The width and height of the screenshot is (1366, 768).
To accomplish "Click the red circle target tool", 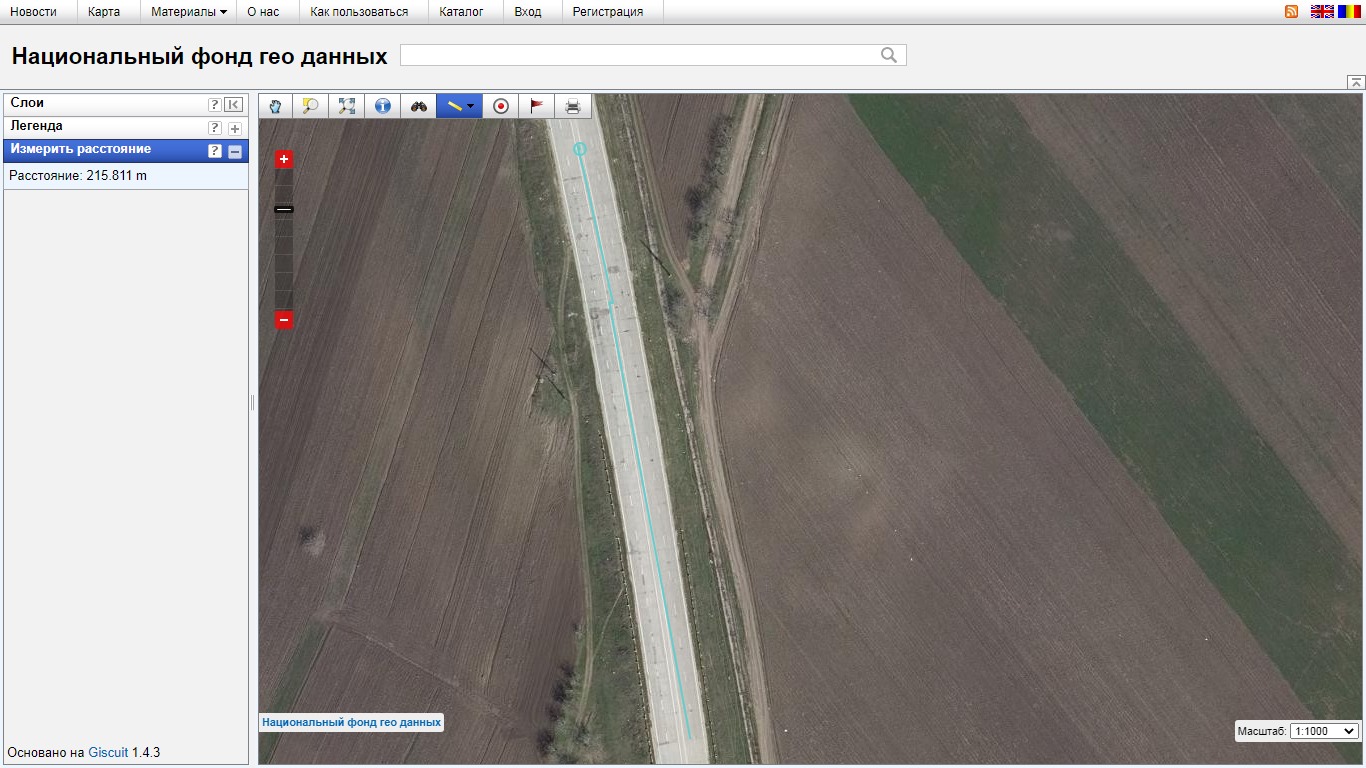I will 501,106.
